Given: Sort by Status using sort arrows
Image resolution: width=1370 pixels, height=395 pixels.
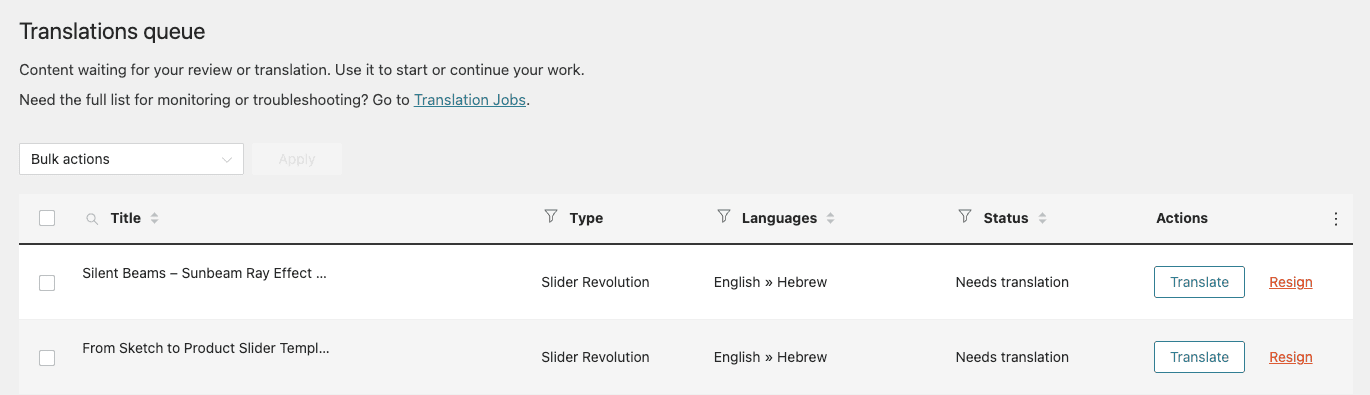Looking at the screenshot, I should 1042,218.
